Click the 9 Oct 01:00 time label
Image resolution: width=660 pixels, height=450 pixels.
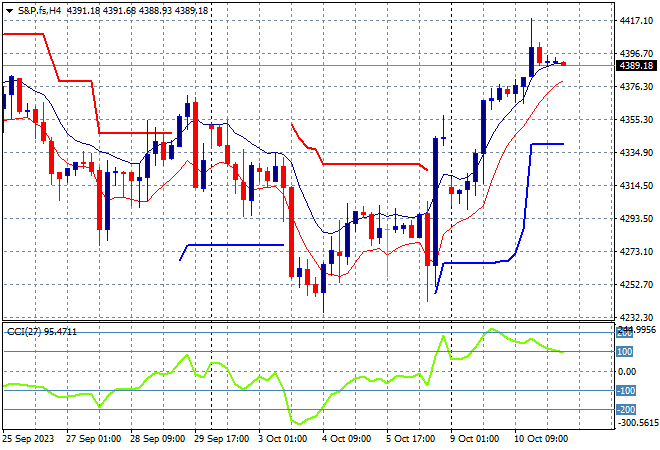pyautogui.click(x=474, y=439)
